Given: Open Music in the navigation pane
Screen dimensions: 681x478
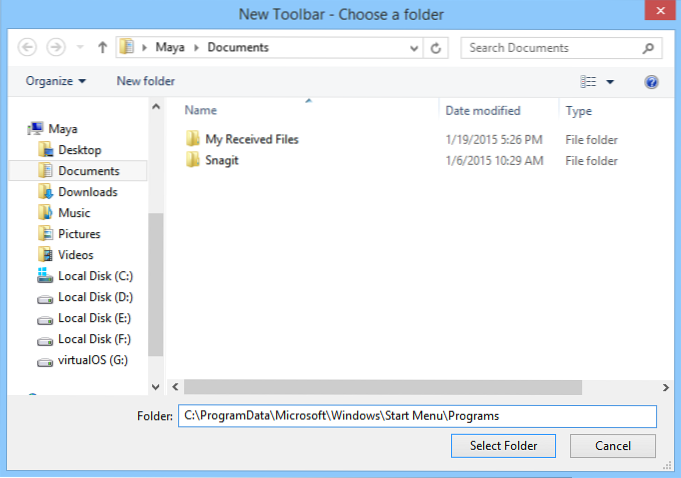Looking at the screenshot, I should point(74,213).
